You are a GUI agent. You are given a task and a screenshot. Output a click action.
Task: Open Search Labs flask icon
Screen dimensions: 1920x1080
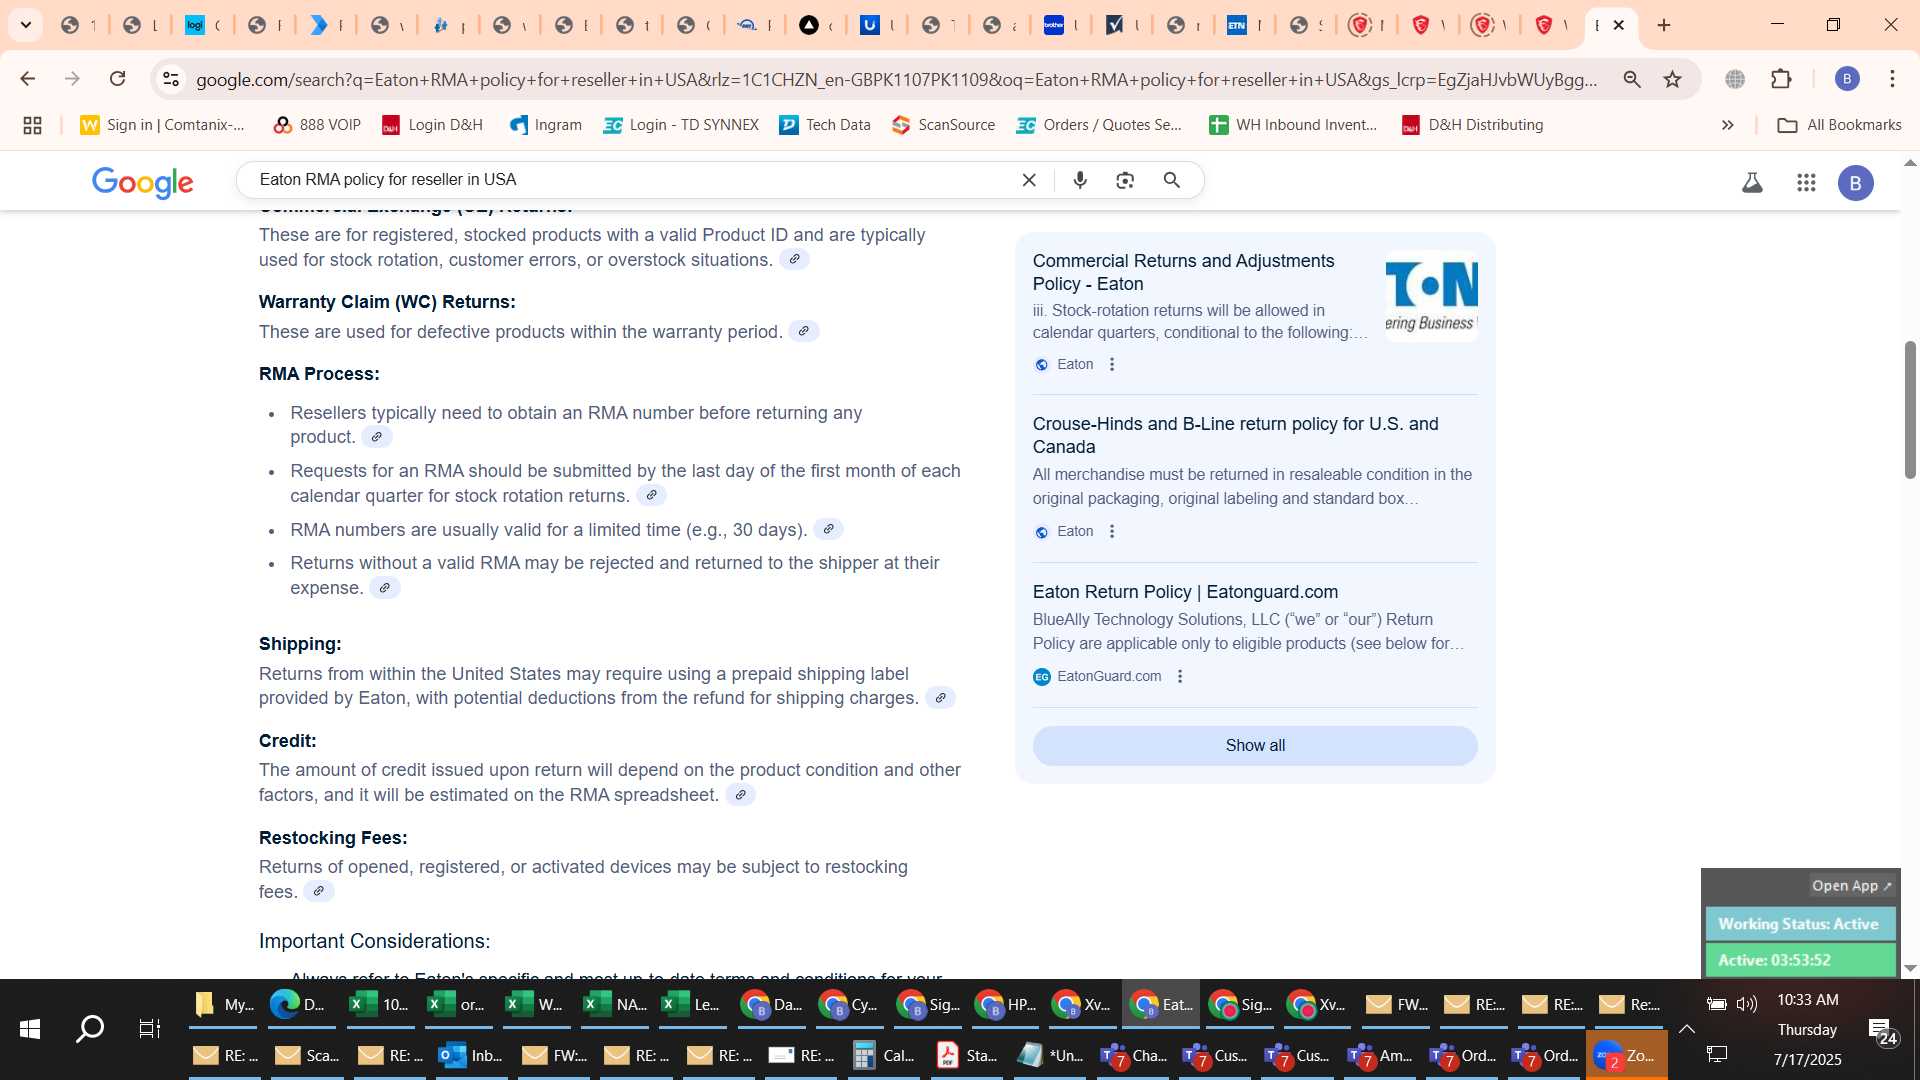(1752, 183)
